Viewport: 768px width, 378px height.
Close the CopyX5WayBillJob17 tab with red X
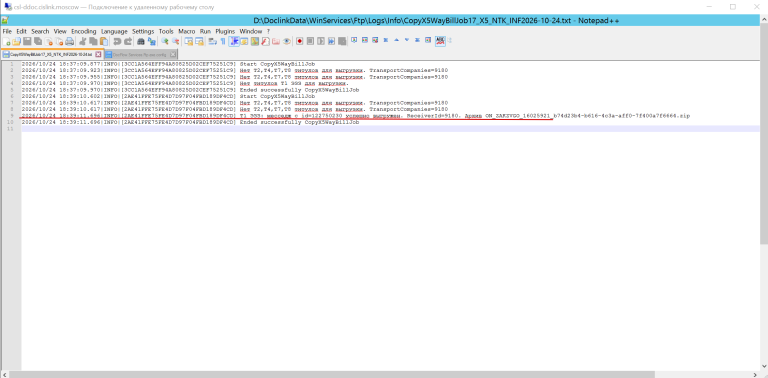click(x=98, y=54)
